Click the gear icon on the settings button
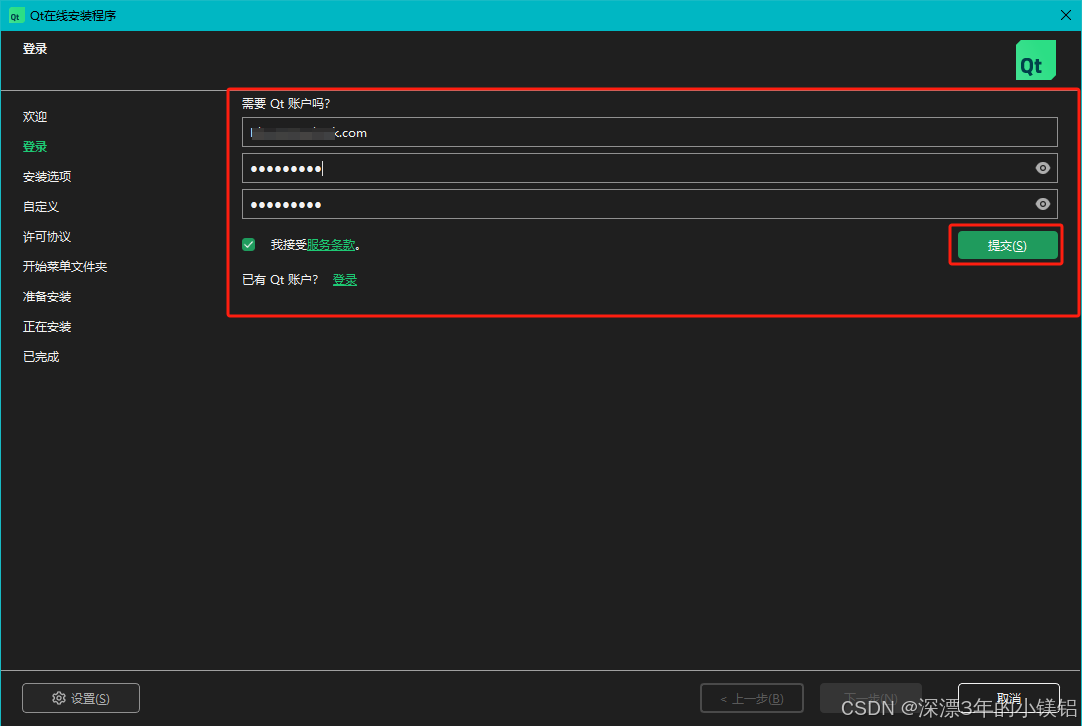1082x726 pixels. tap(59, 698)
